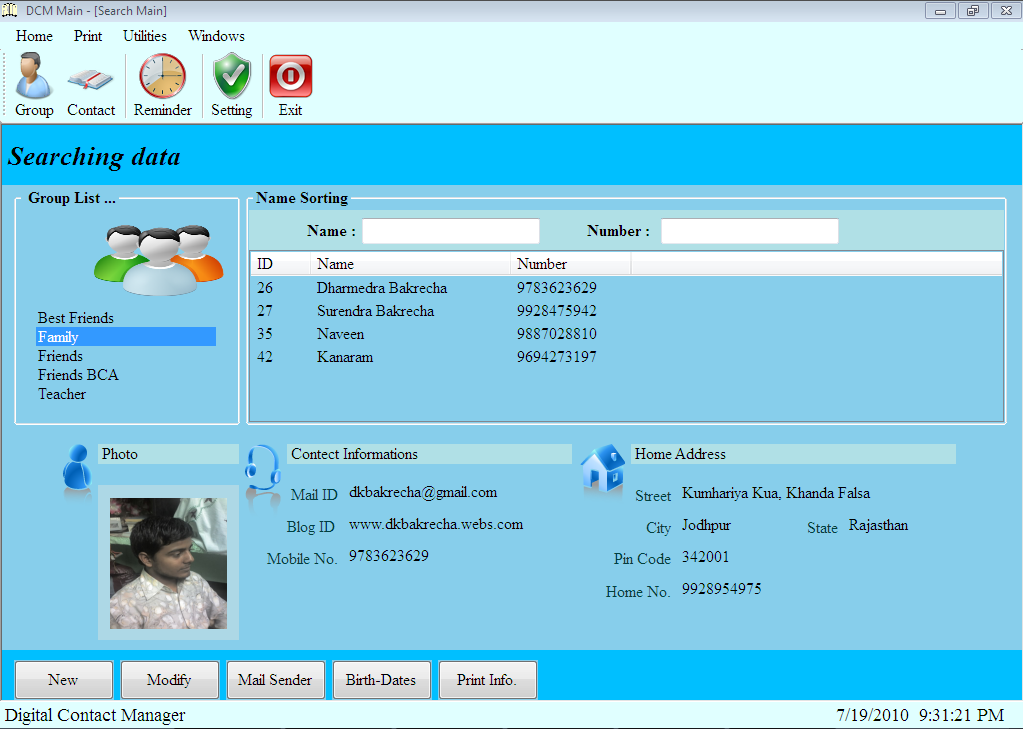Click number 9928475942 in the list
The image size is (1023, 729).
(557, 311)
